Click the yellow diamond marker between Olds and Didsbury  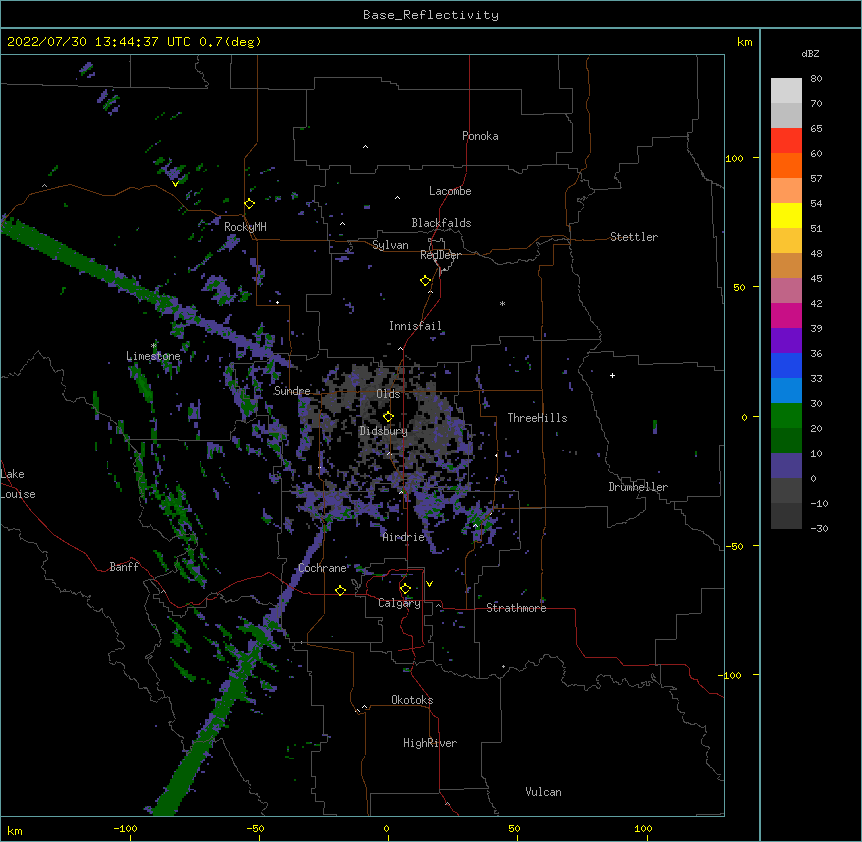pyautogui.click(x=389, y=417)
